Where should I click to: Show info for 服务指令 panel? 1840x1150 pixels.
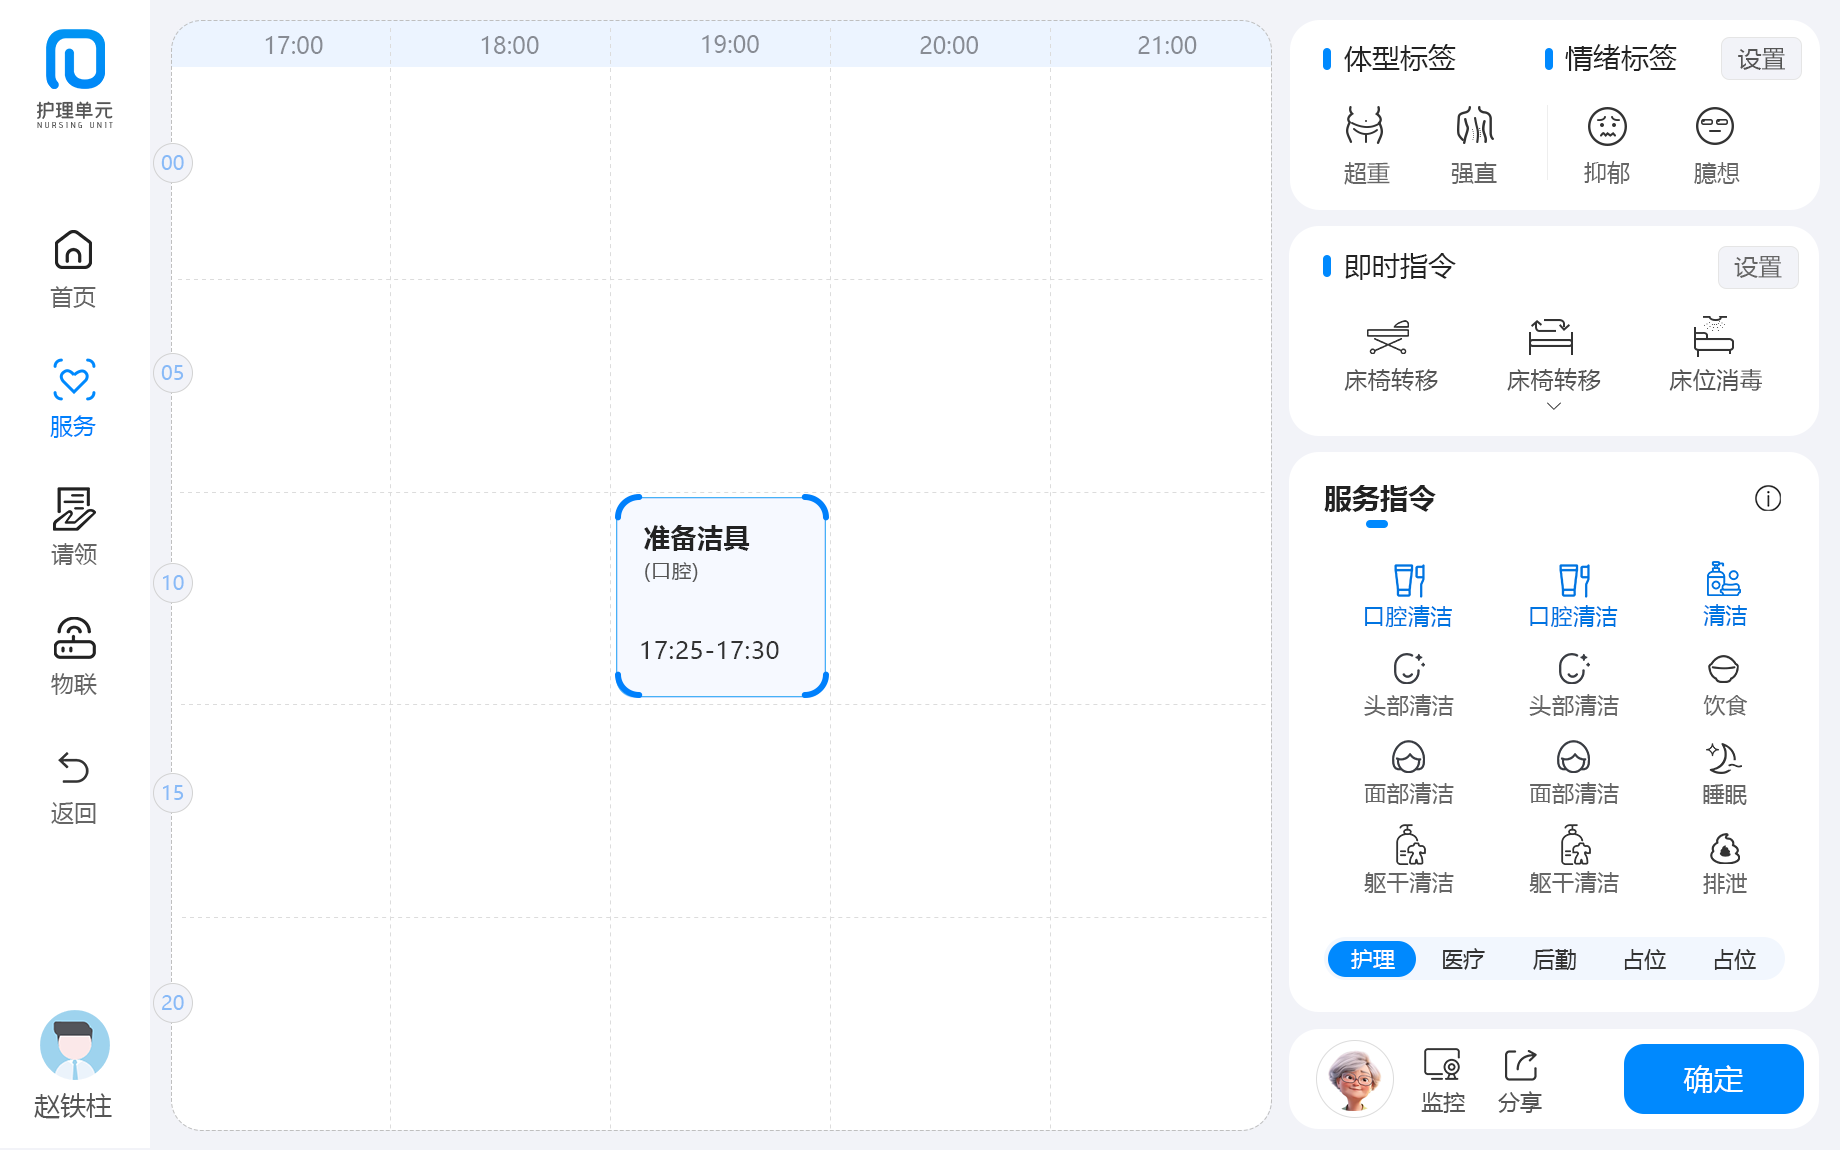tap(1767, 498)
